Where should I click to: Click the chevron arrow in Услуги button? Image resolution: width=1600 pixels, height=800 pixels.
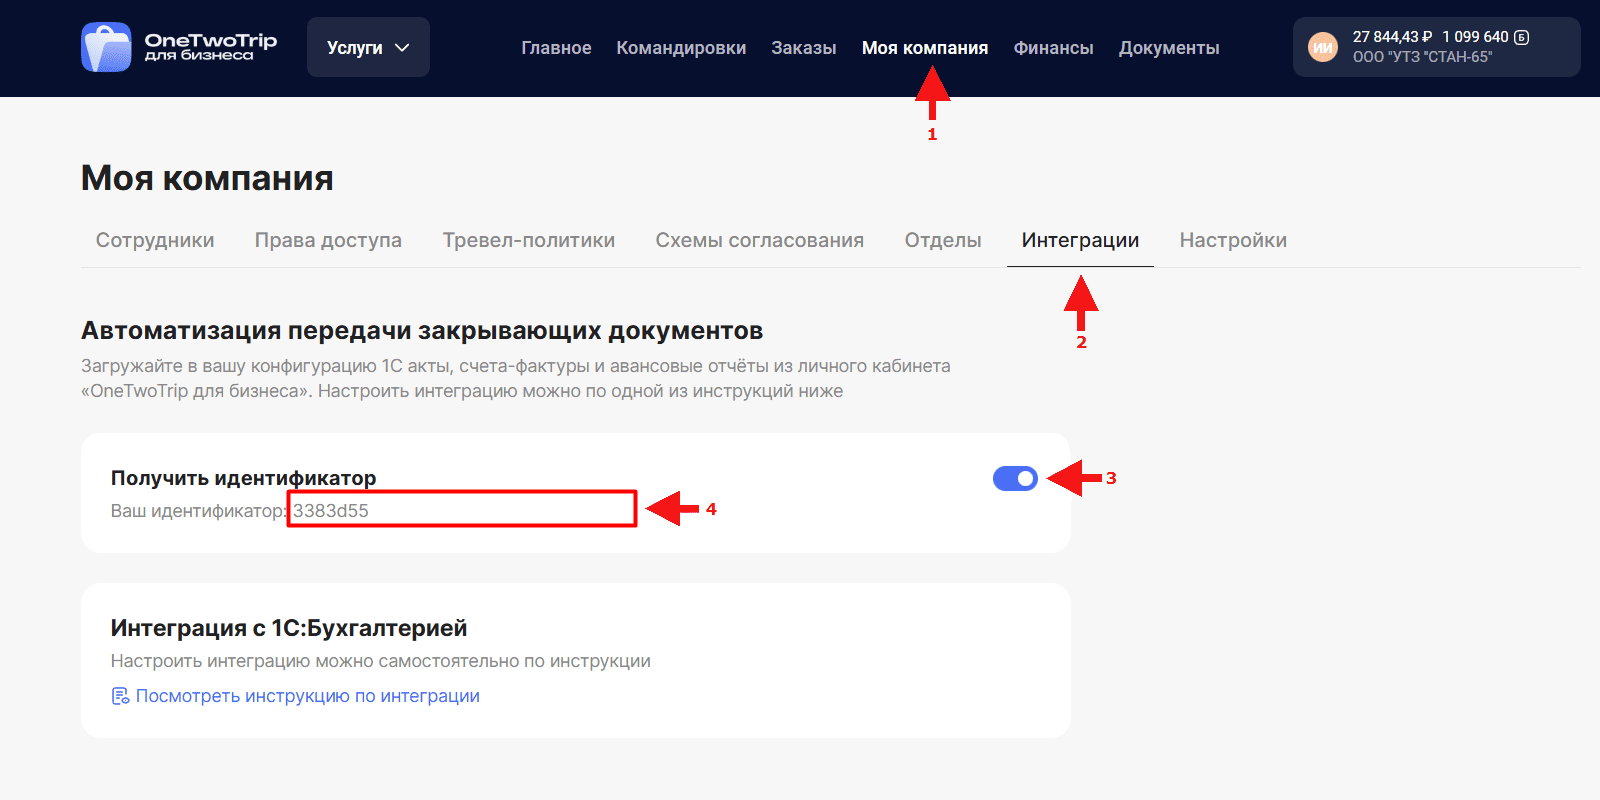(402, 47)
